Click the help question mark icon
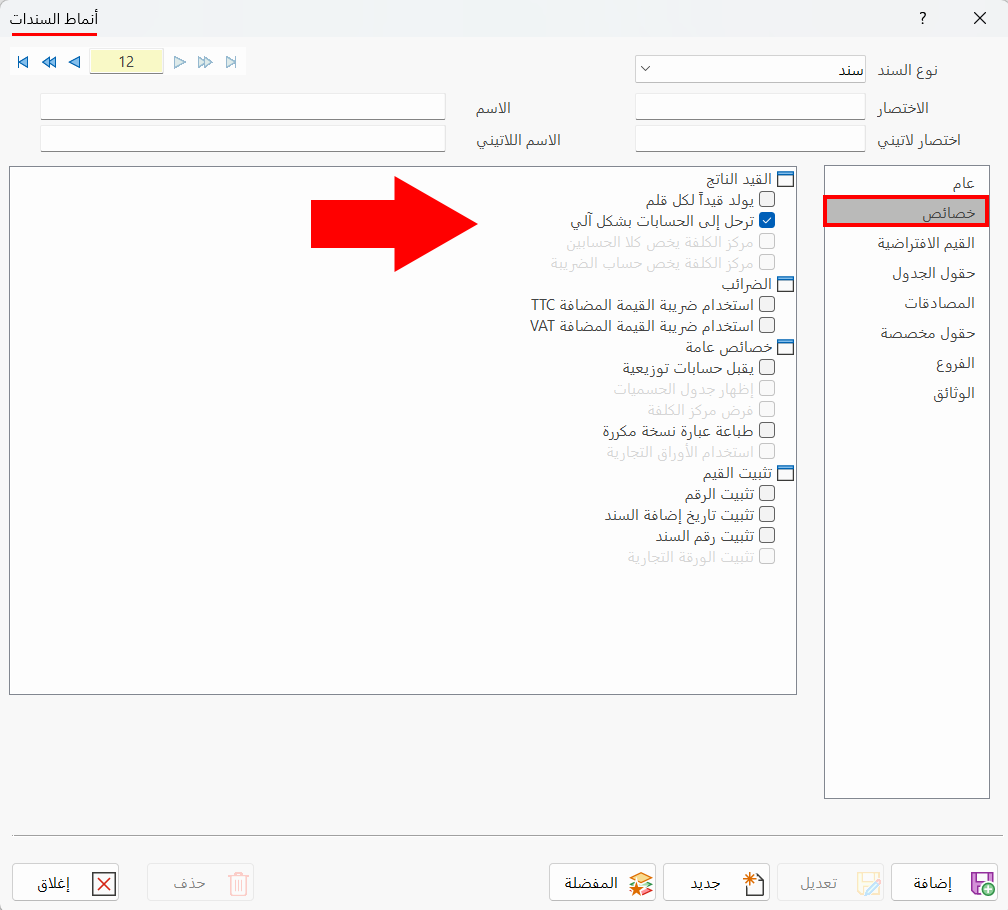Image resolution: width=1008 pixels, height=910 pixels. [923, 18]
